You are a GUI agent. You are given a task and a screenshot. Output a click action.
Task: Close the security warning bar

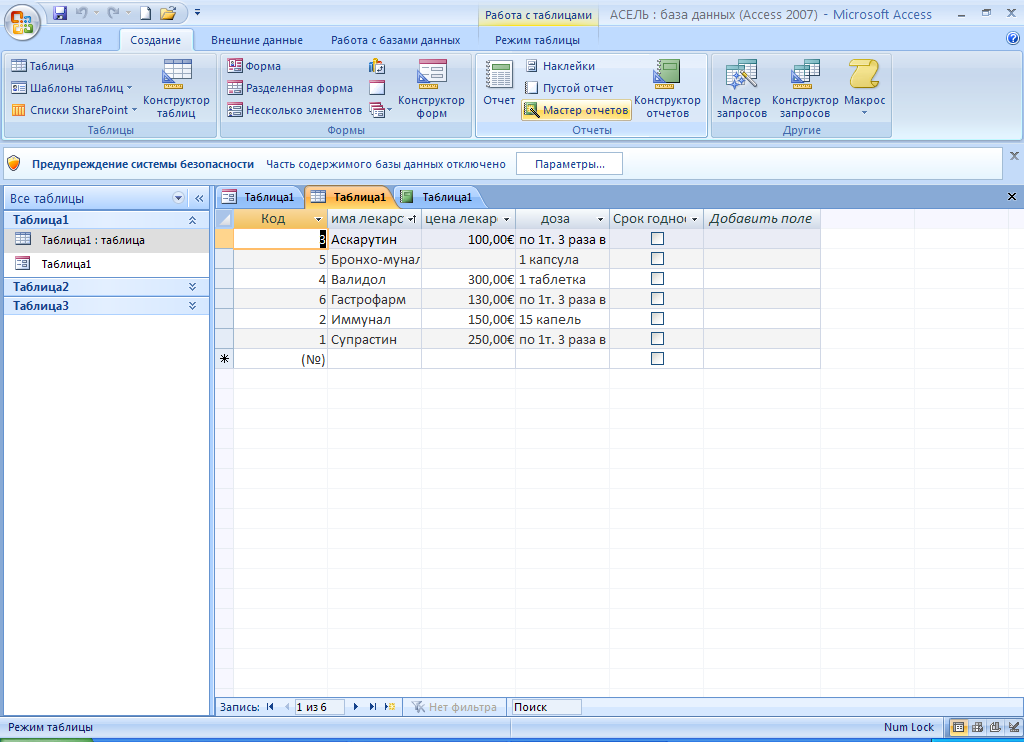(1014, 155)
